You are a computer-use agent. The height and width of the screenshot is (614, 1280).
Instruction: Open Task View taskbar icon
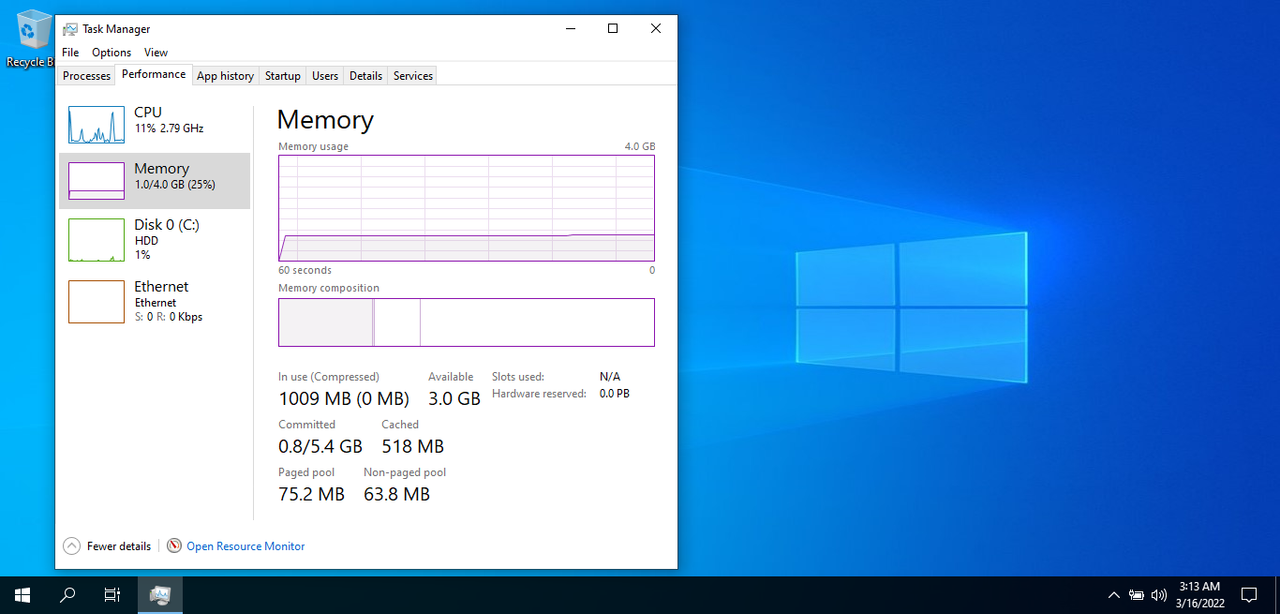(x=112, y=595)
